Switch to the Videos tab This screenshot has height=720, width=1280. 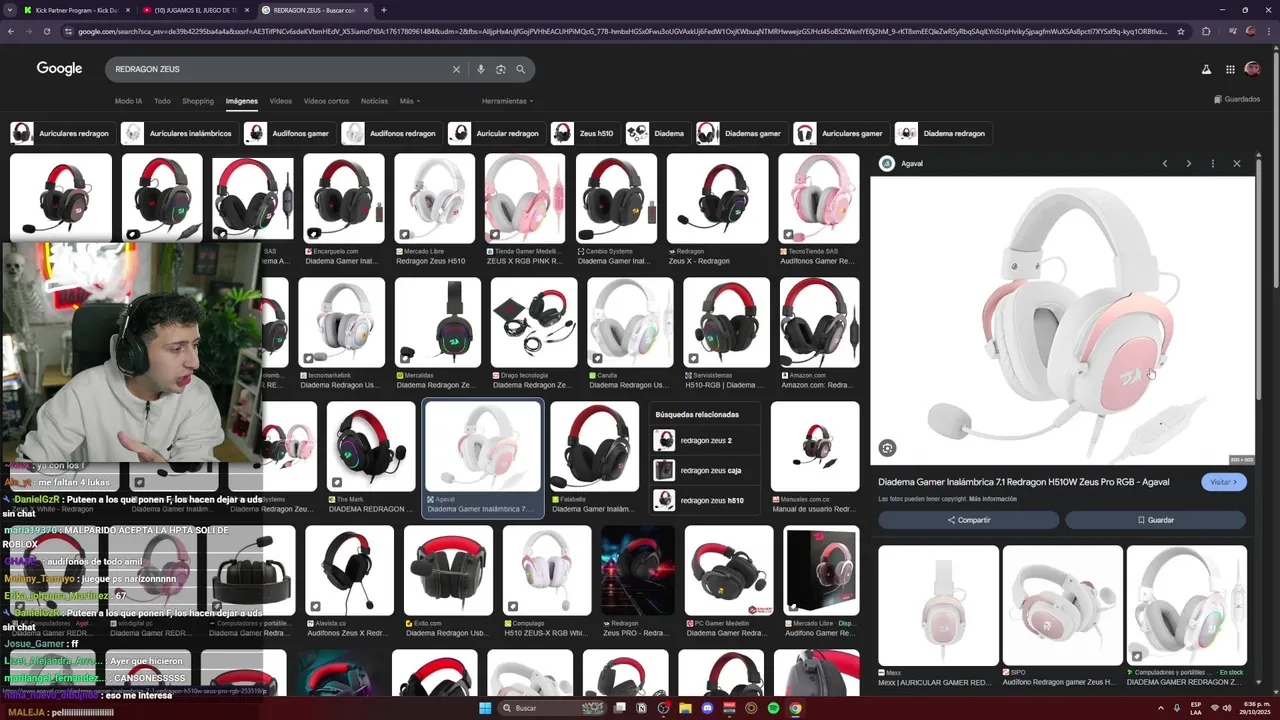click(x=281, y=101)
